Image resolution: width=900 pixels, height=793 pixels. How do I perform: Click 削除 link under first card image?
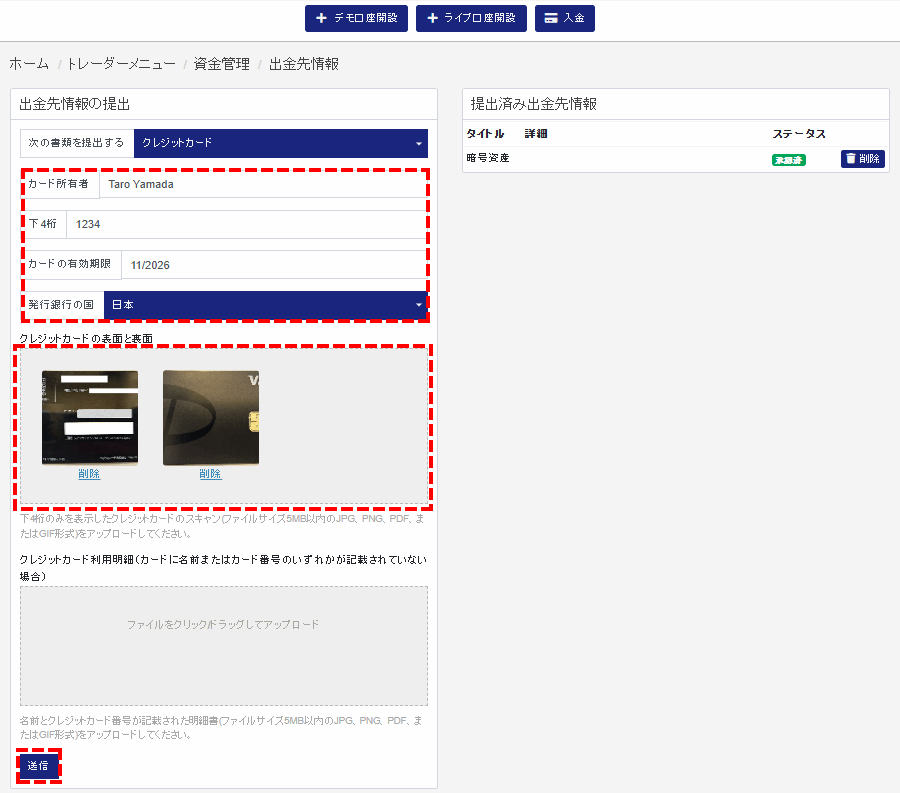89,474
